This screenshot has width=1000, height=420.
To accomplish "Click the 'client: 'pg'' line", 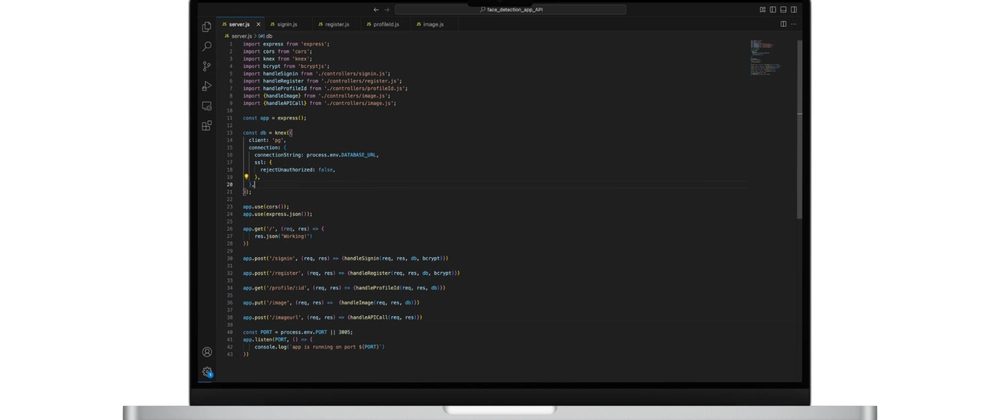I will pos(267,140).
